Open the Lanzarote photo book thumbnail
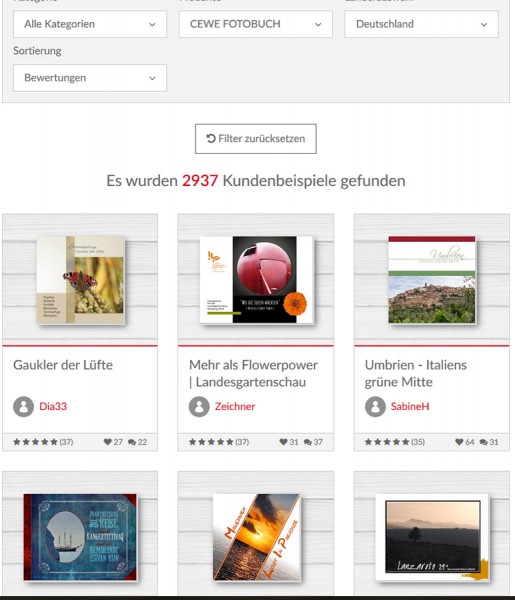This screenshot has height=600, width=515. pyautogui.click(x=432, y=538)
